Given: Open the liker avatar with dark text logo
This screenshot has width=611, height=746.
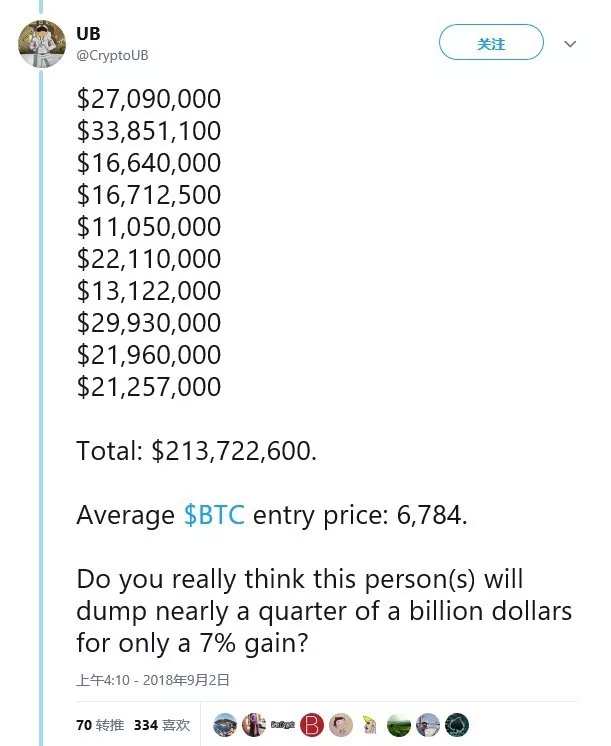Looking at the screenshot, I should pyautogui.click(x=283, y=725).
